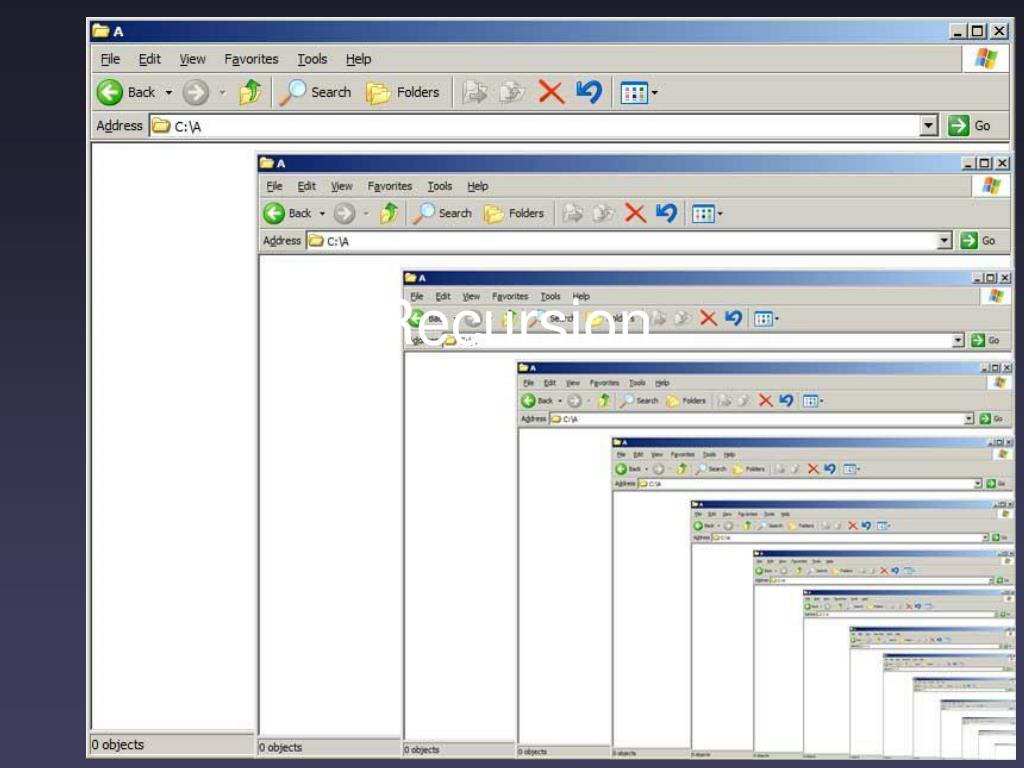Open Back history dropdown in second window

click(322, 214)
